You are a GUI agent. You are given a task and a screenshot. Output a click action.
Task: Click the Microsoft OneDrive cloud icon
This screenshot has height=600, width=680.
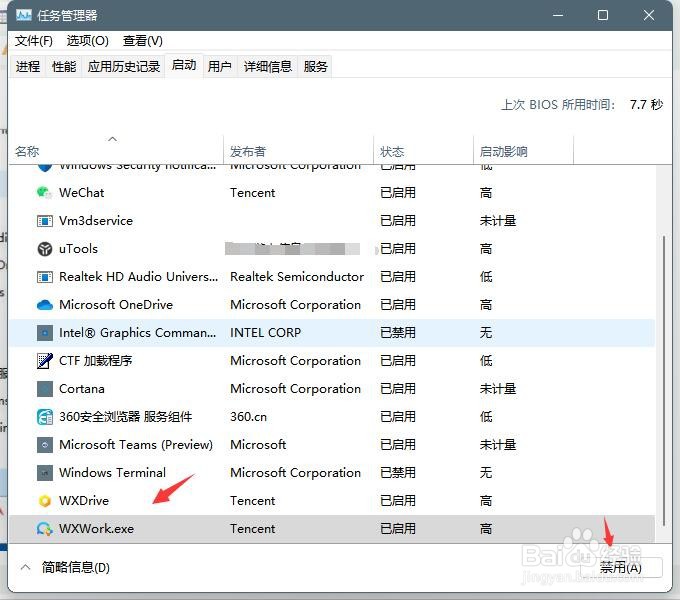click(x=45, y=305)
